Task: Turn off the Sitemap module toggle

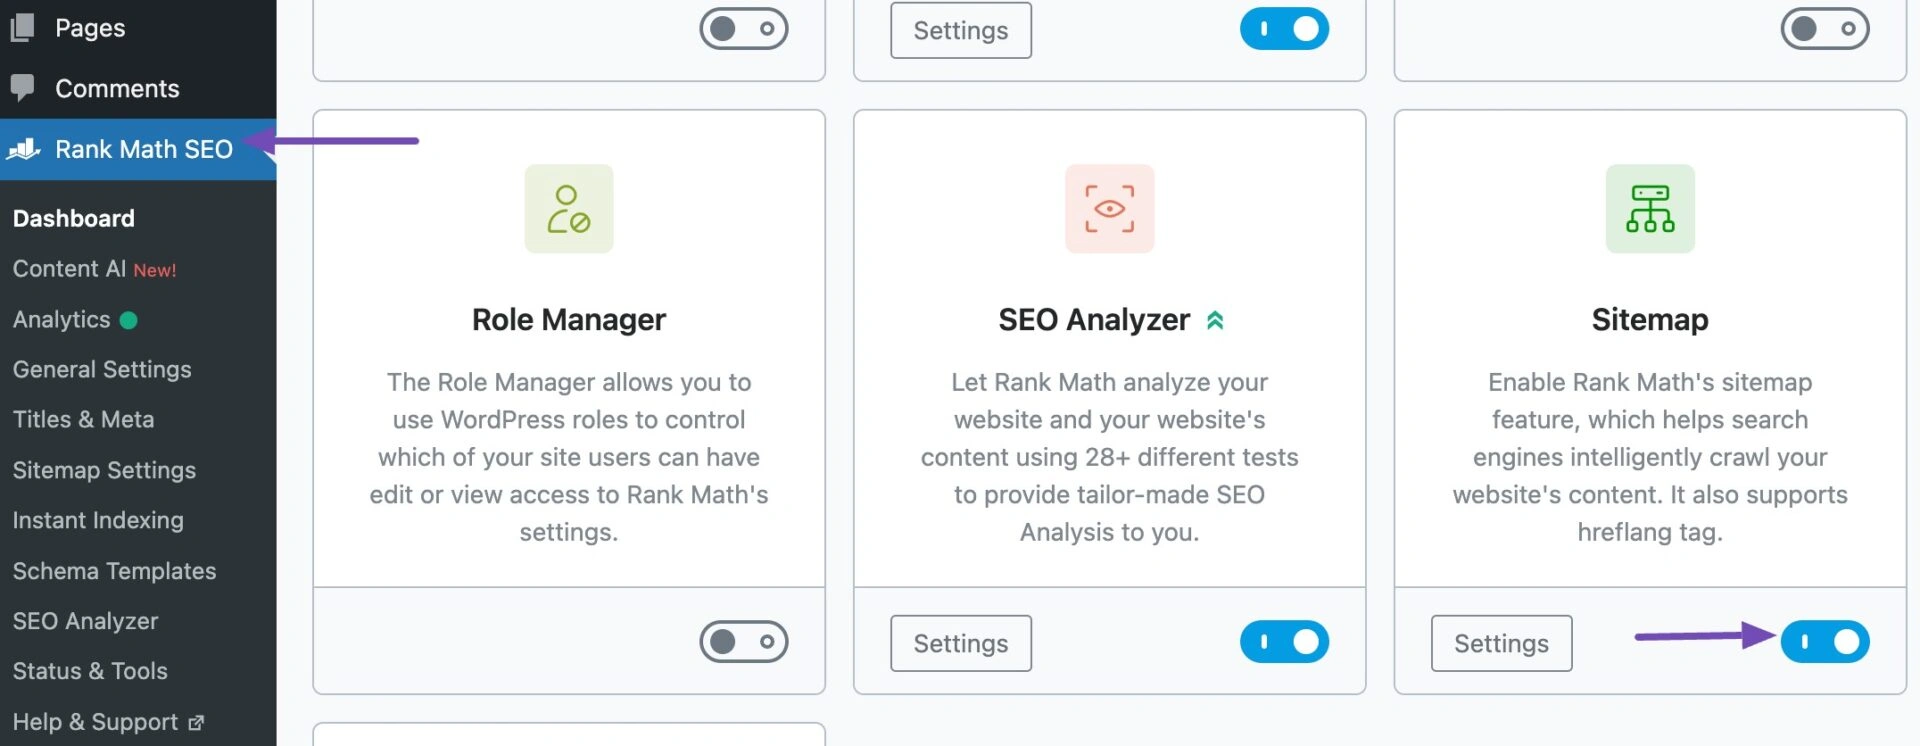Action: pyautogui.click(x=1824, y=642)
